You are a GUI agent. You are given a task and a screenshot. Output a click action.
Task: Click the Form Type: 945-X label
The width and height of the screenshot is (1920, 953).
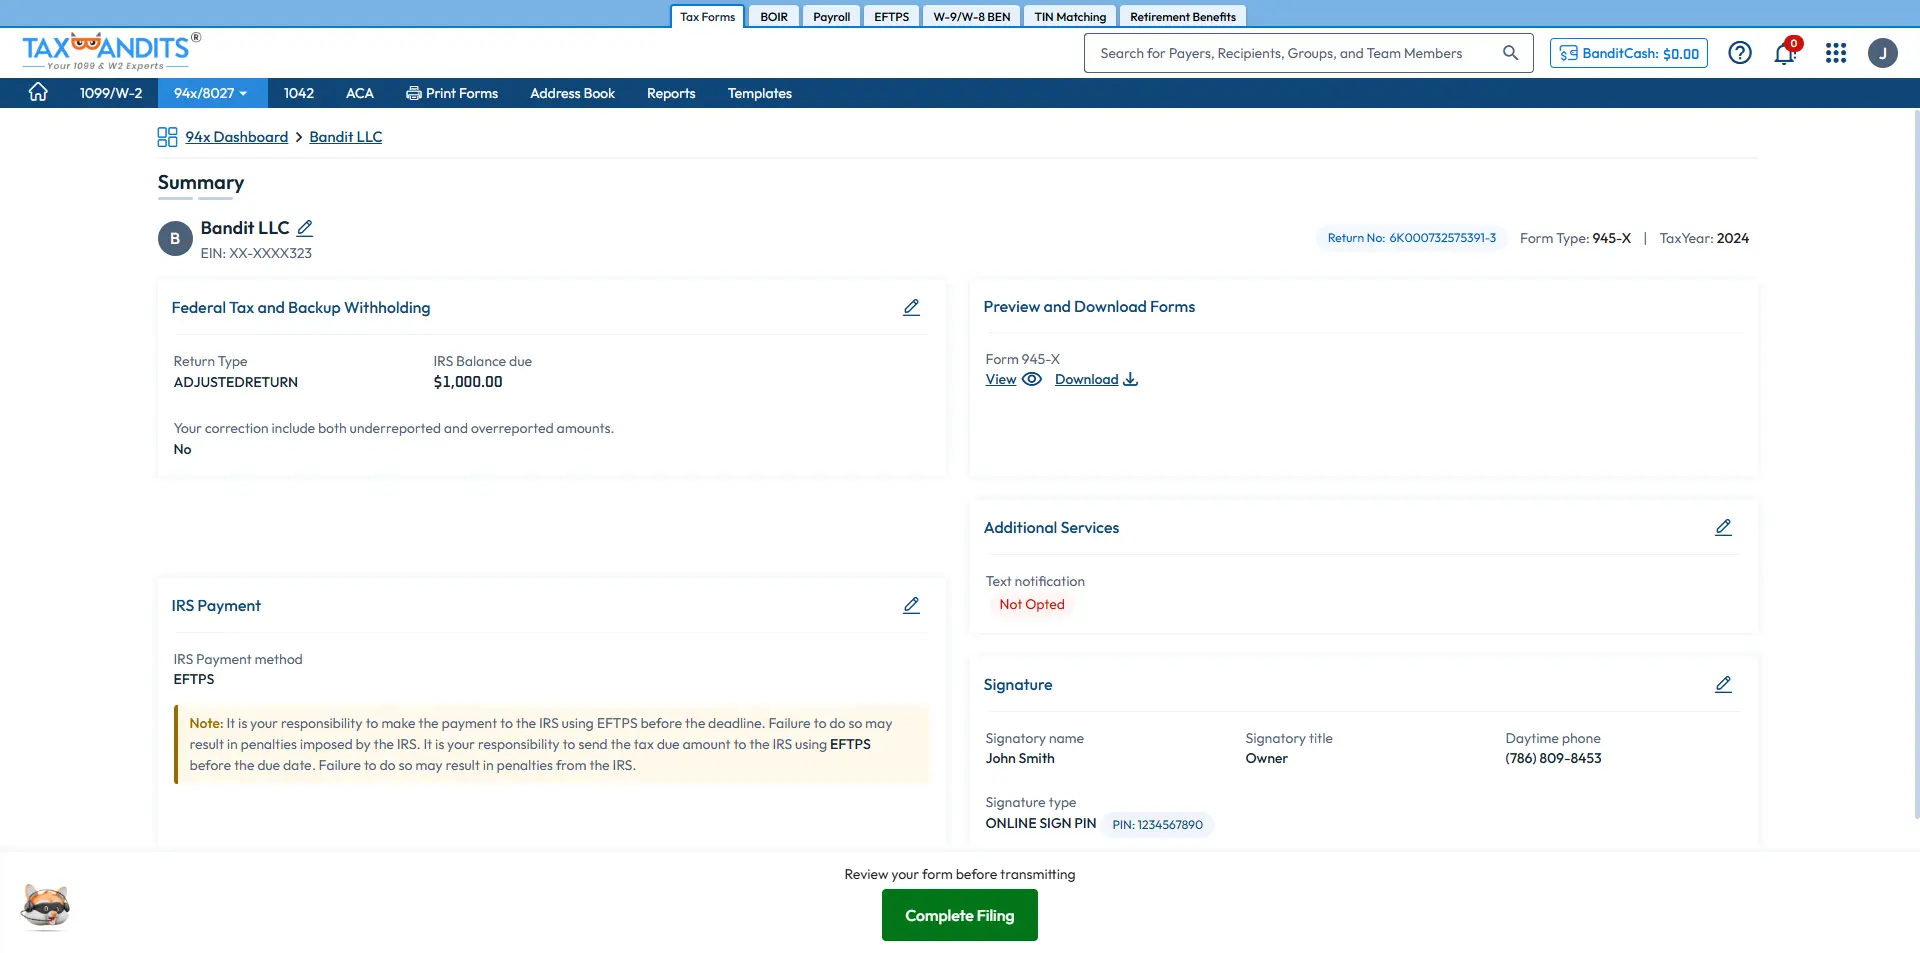(1575, 238)
